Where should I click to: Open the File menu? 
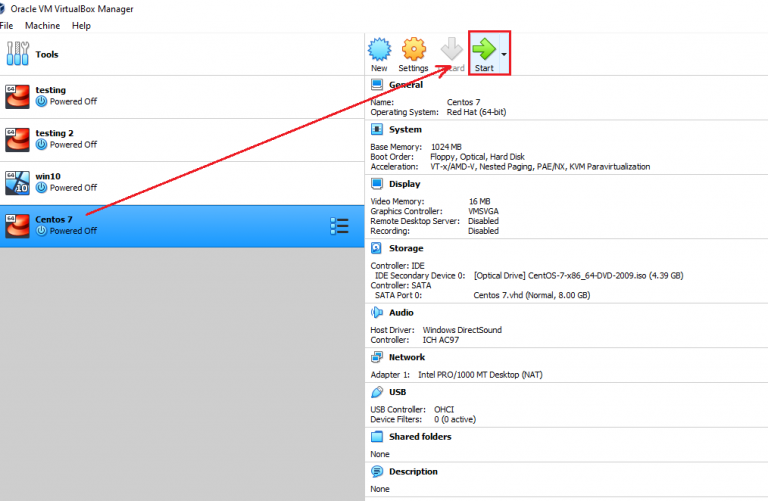6,25
